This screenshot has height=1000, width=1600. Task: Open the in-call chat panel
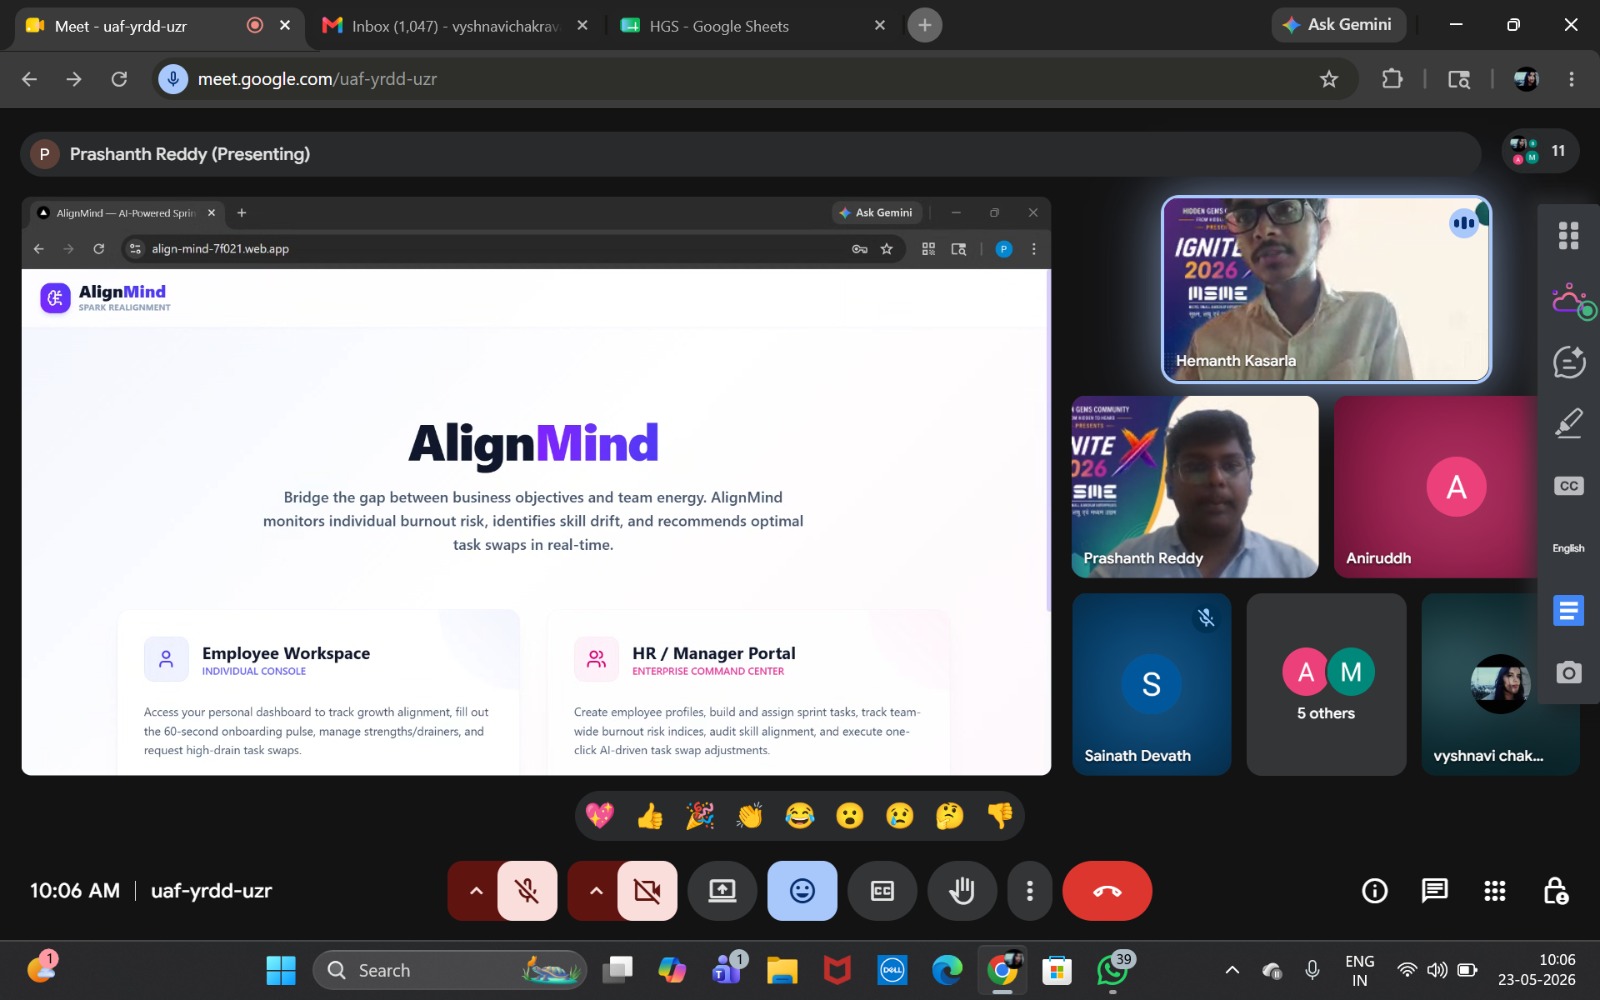tap(1435, 891)
